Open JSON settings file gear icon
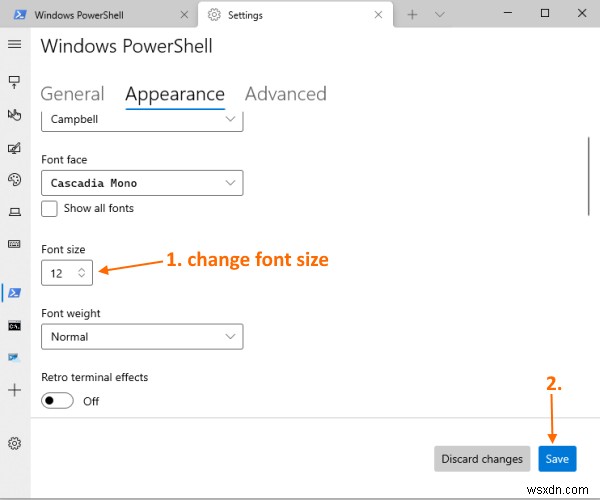 tap(15, 443)
